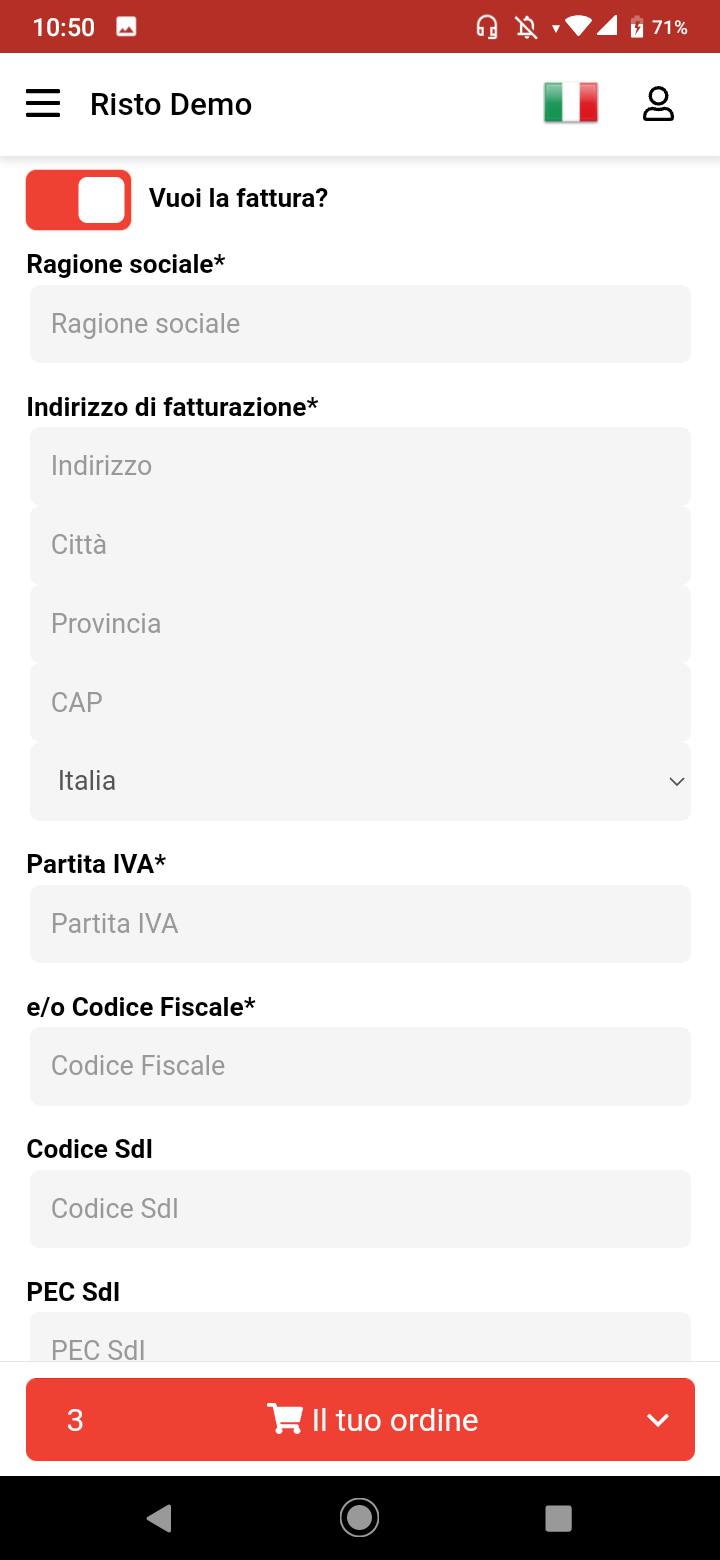The width and height of the screenshot is (720, 1560).
Task: Disable the "Vuoi la fattura?" switch
Action: 79,199
